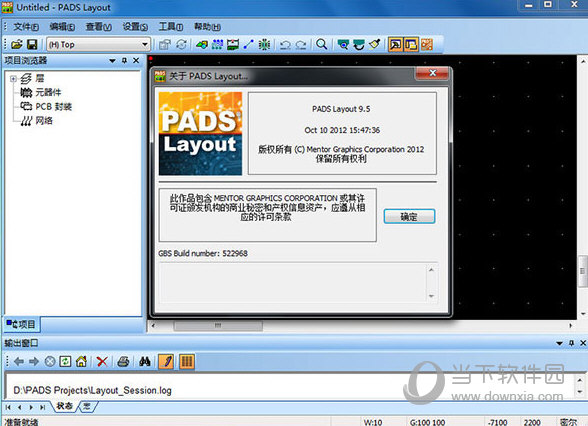Switch to the 项目 tab
The image size is (588, 426).
tap(21, 324)
